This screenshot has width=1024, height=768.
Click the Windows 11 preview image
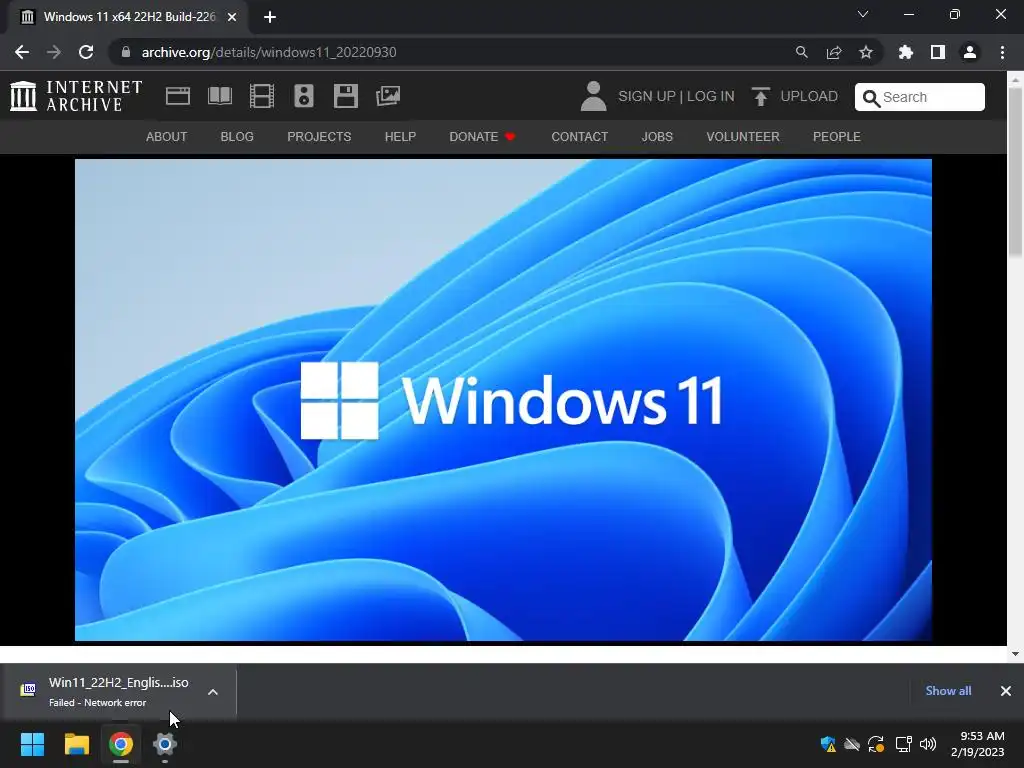(x=503, y=400)
